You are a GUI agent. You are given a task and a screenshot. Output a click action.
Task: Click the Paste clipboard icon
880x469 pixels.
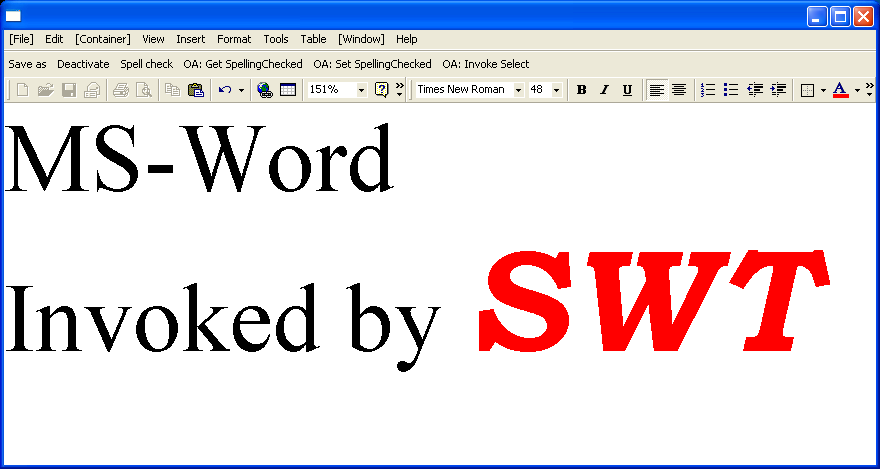[x=195, y=90]
